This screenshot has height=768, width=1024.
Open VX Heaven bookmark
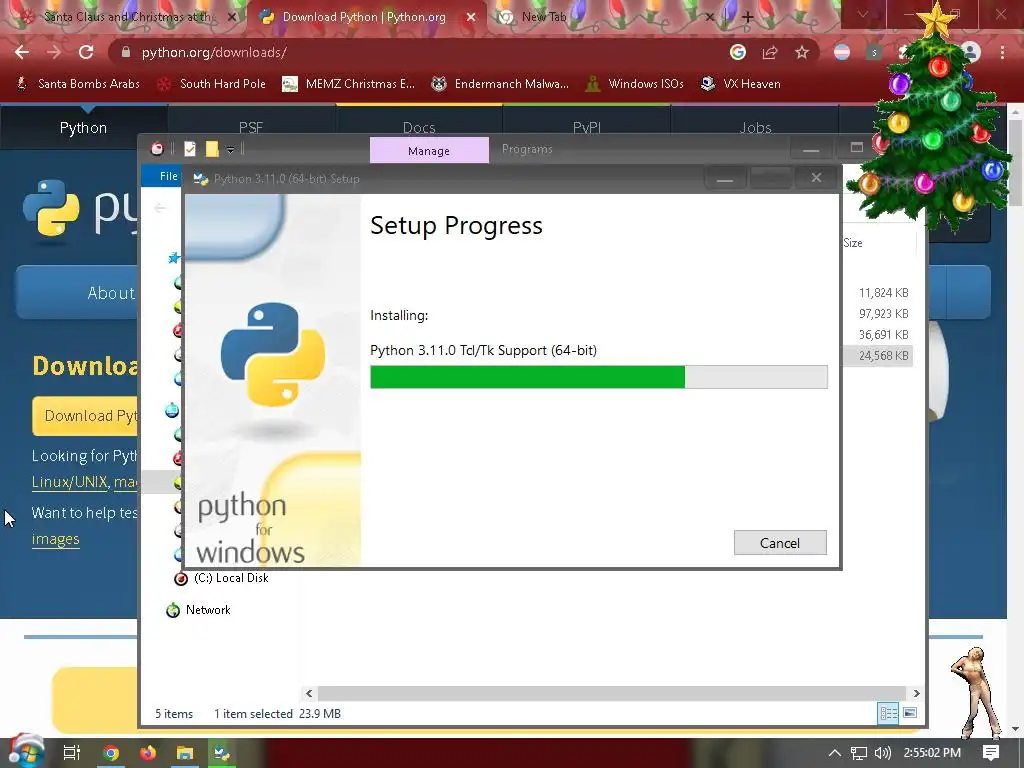(x=740, y=84)
